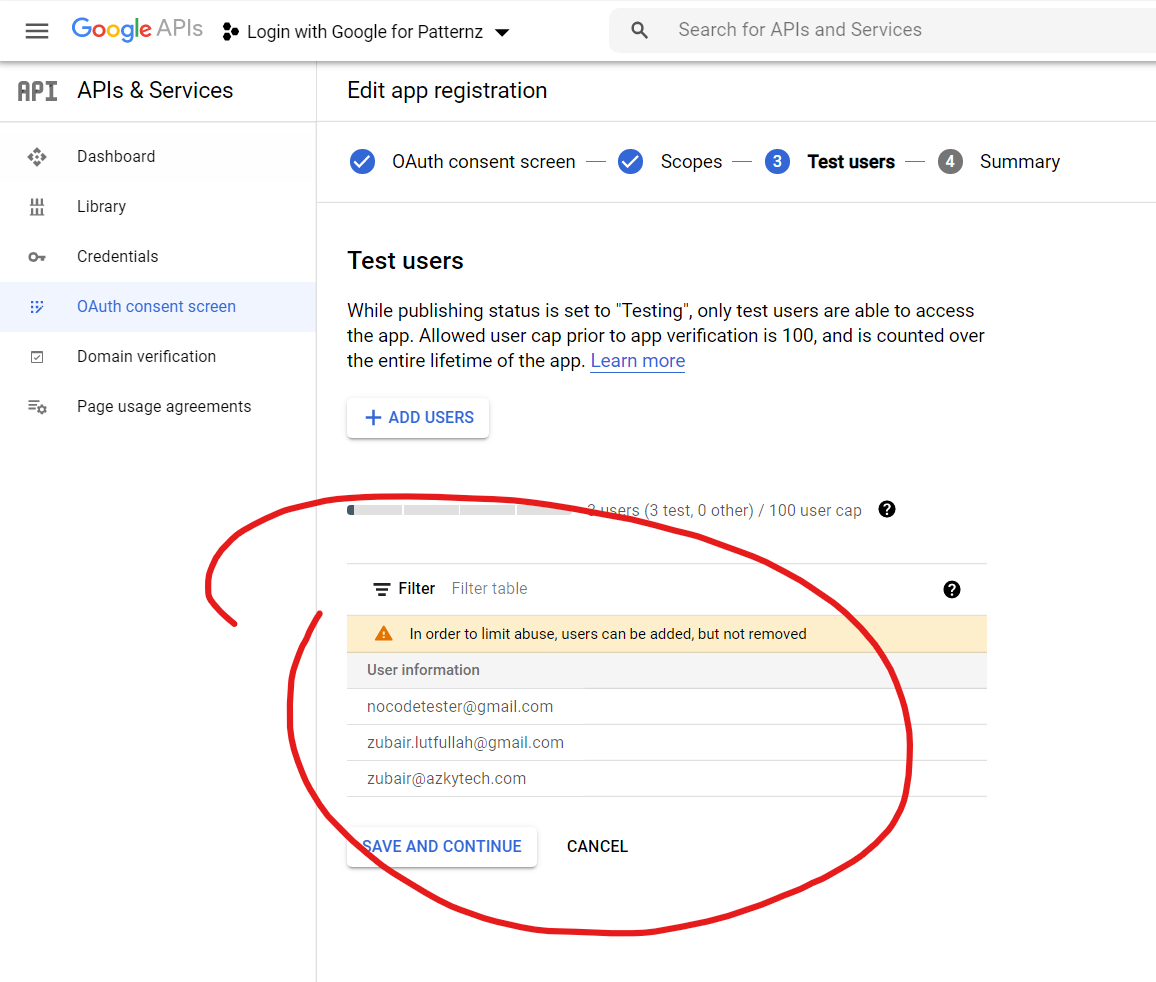Click the CANCEL button

click(x=597, y=847)
